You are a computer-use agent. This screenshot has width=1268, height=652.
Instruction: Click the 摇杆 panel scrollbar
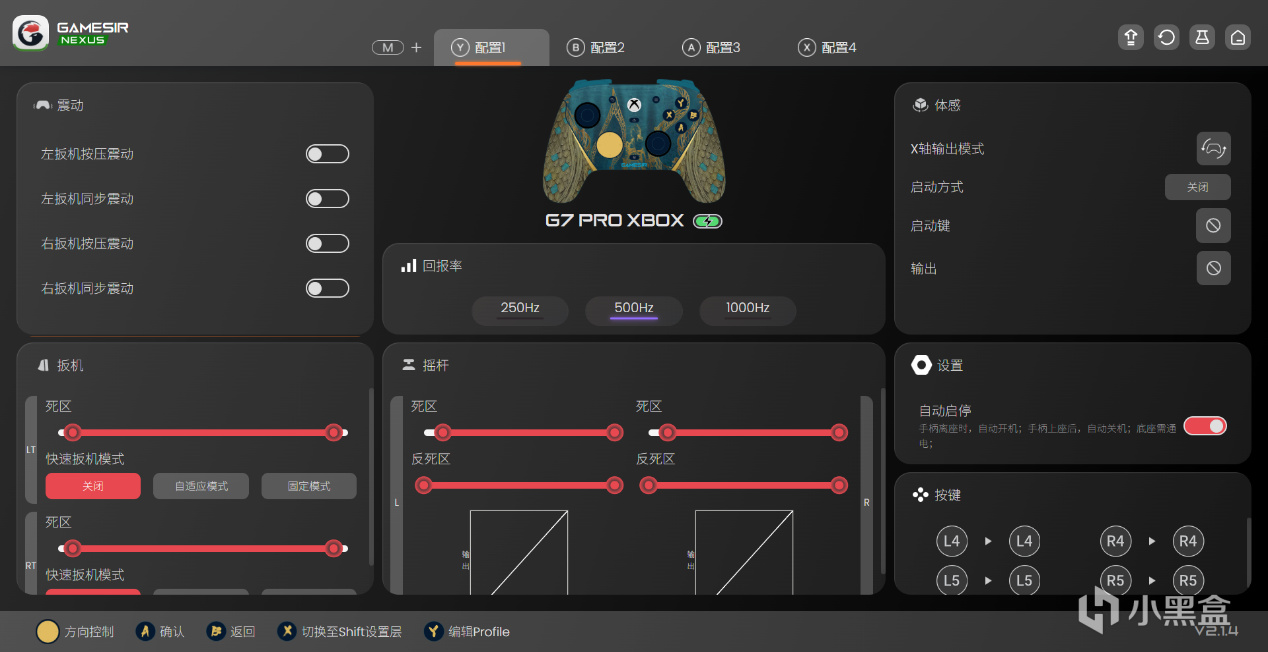pyautogui.click(x=882, y=480)
